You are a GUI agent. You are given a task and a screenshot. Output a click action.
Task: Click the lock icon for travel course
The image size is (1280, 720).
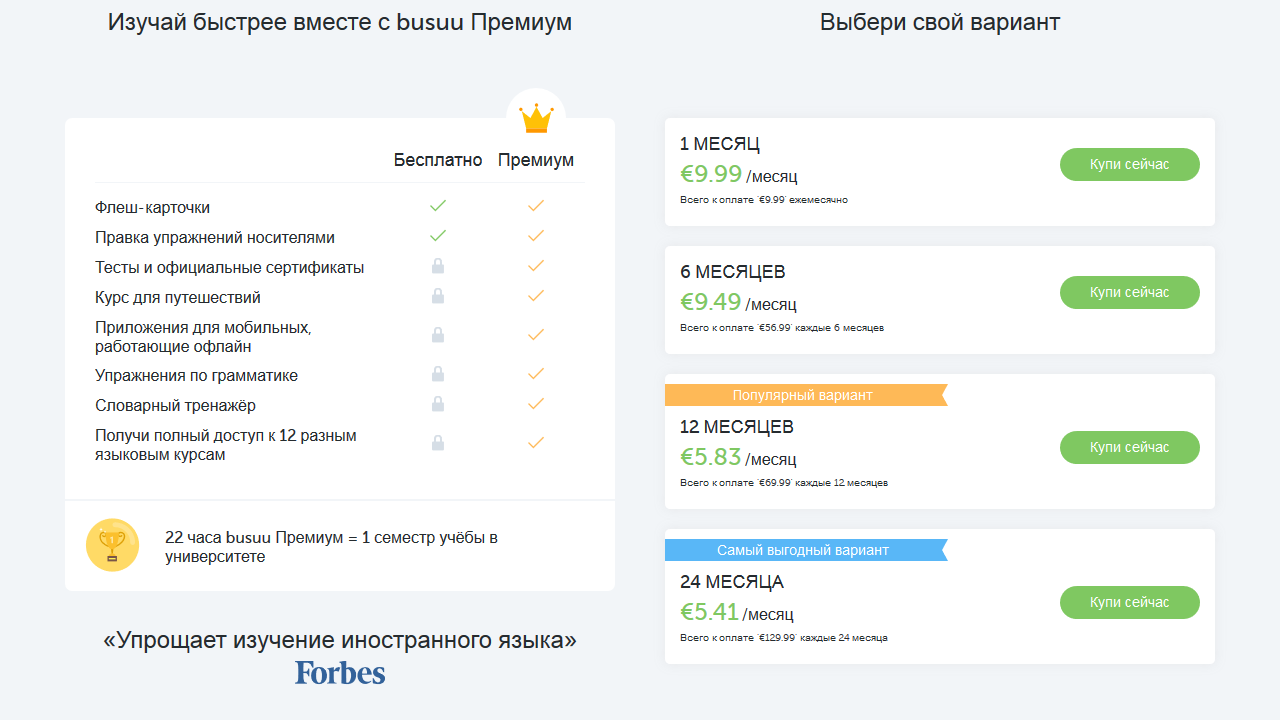[x=437, y=296]
